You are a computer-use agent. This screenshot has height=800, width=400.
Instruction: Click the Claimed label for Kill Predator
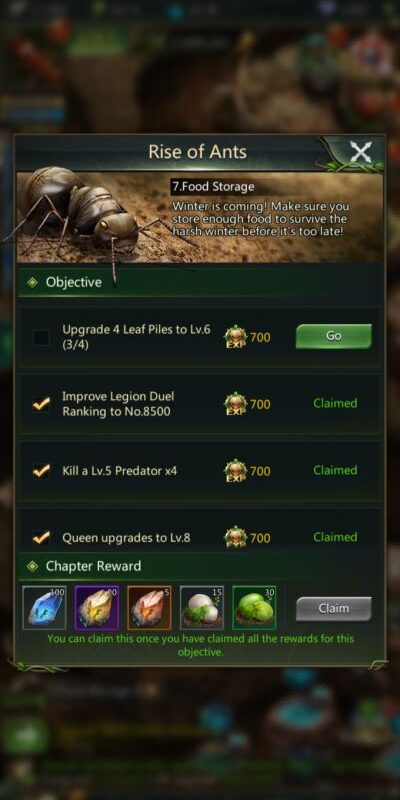(x=335, y=470)
